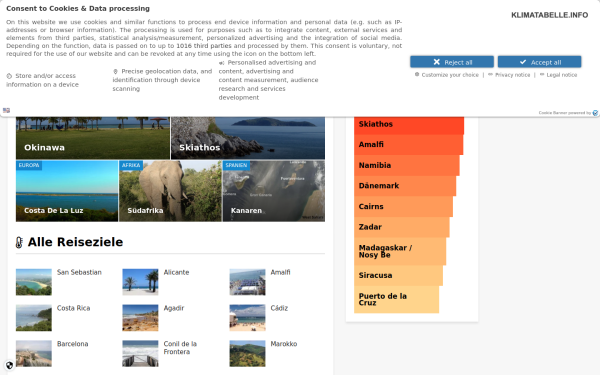Click the Agadir beach thumbnail
The height and width of the screenshot is (375, 600).
pos(140,318)
